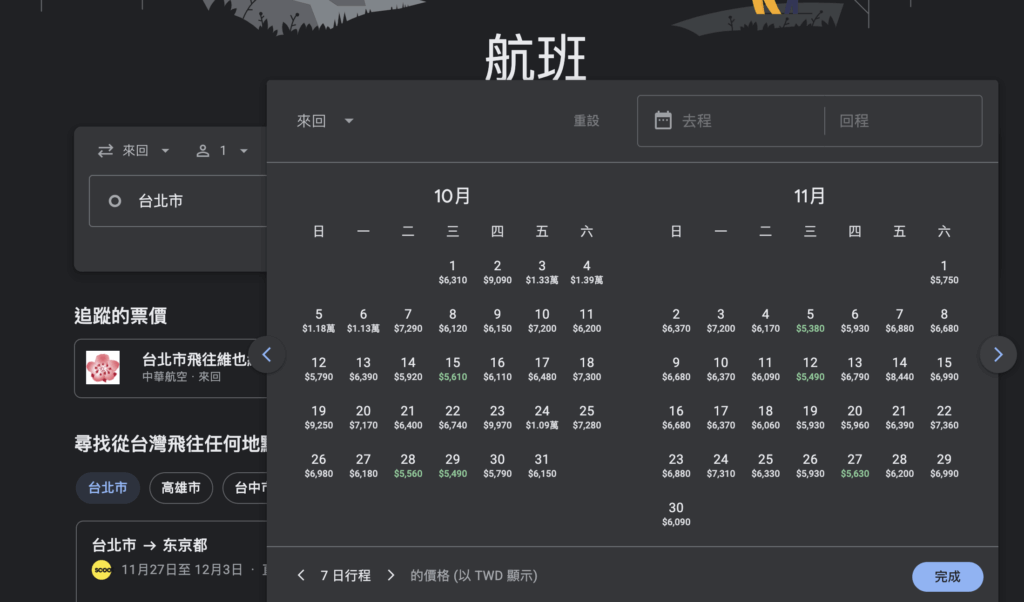Click the round-trip swap arrows icon
The width and height of the screenshot is (1024, 602).
105,151
